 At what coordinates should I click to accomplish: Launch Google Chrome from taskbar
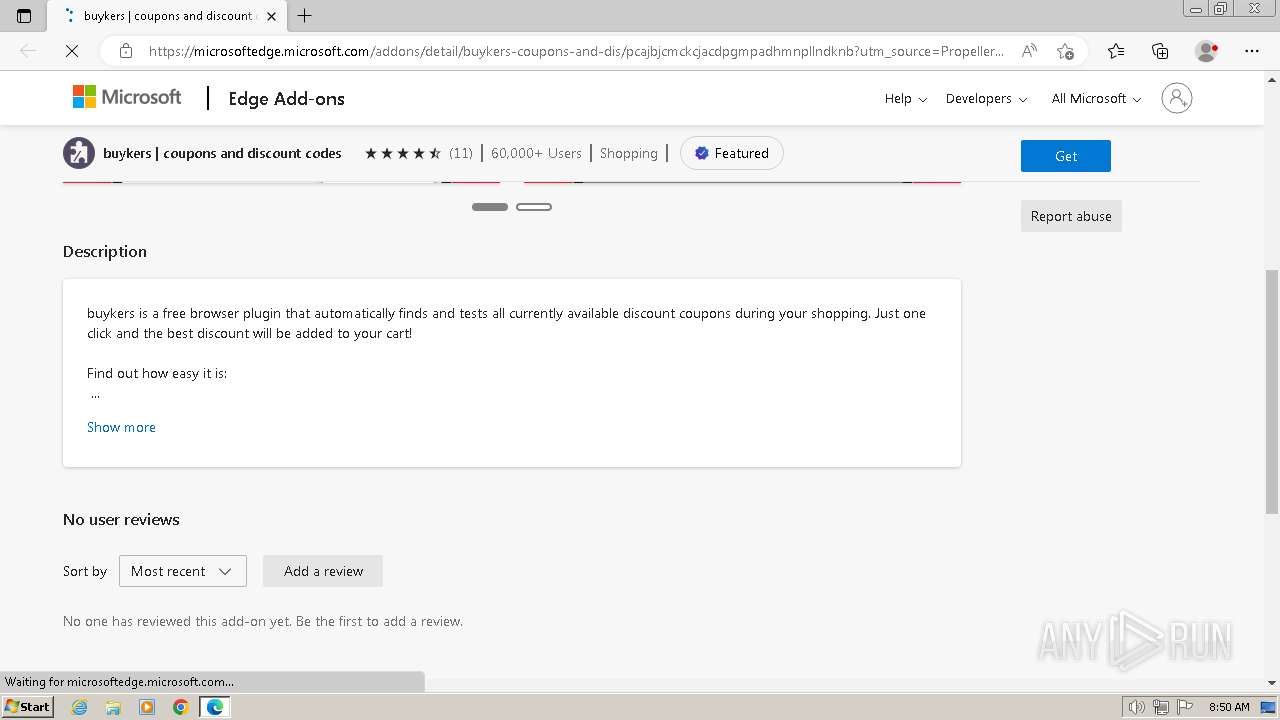click(x=181, y=707)
